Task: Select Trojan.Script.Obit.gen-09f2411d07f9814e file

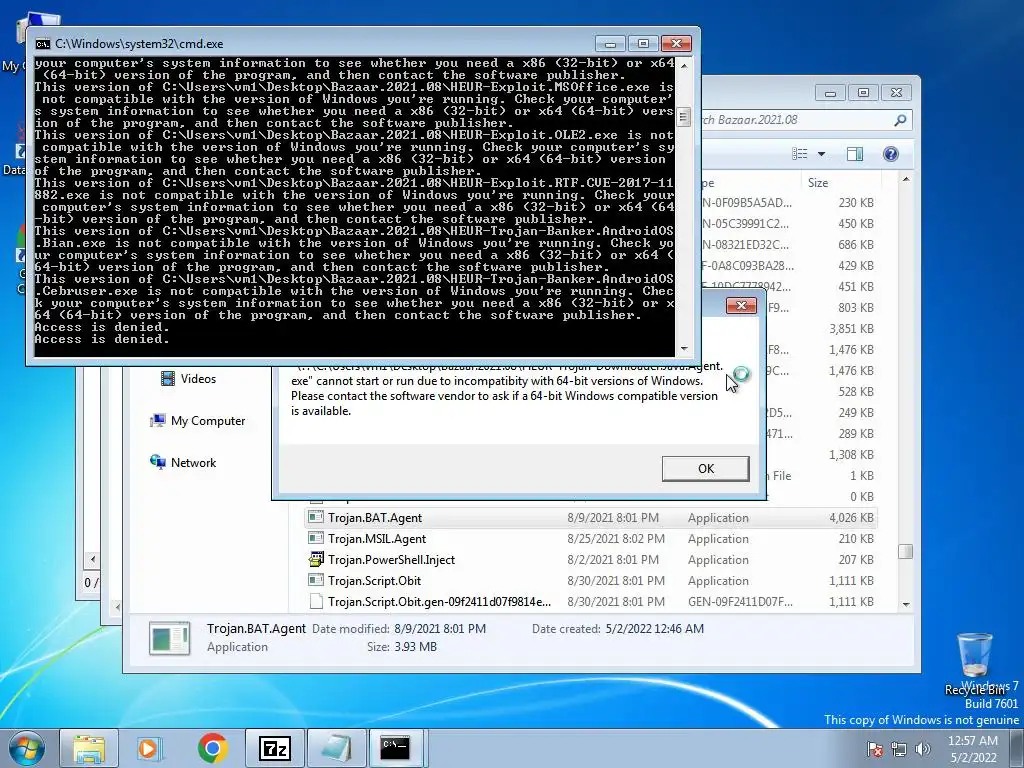Action: [x=591, y=601]
